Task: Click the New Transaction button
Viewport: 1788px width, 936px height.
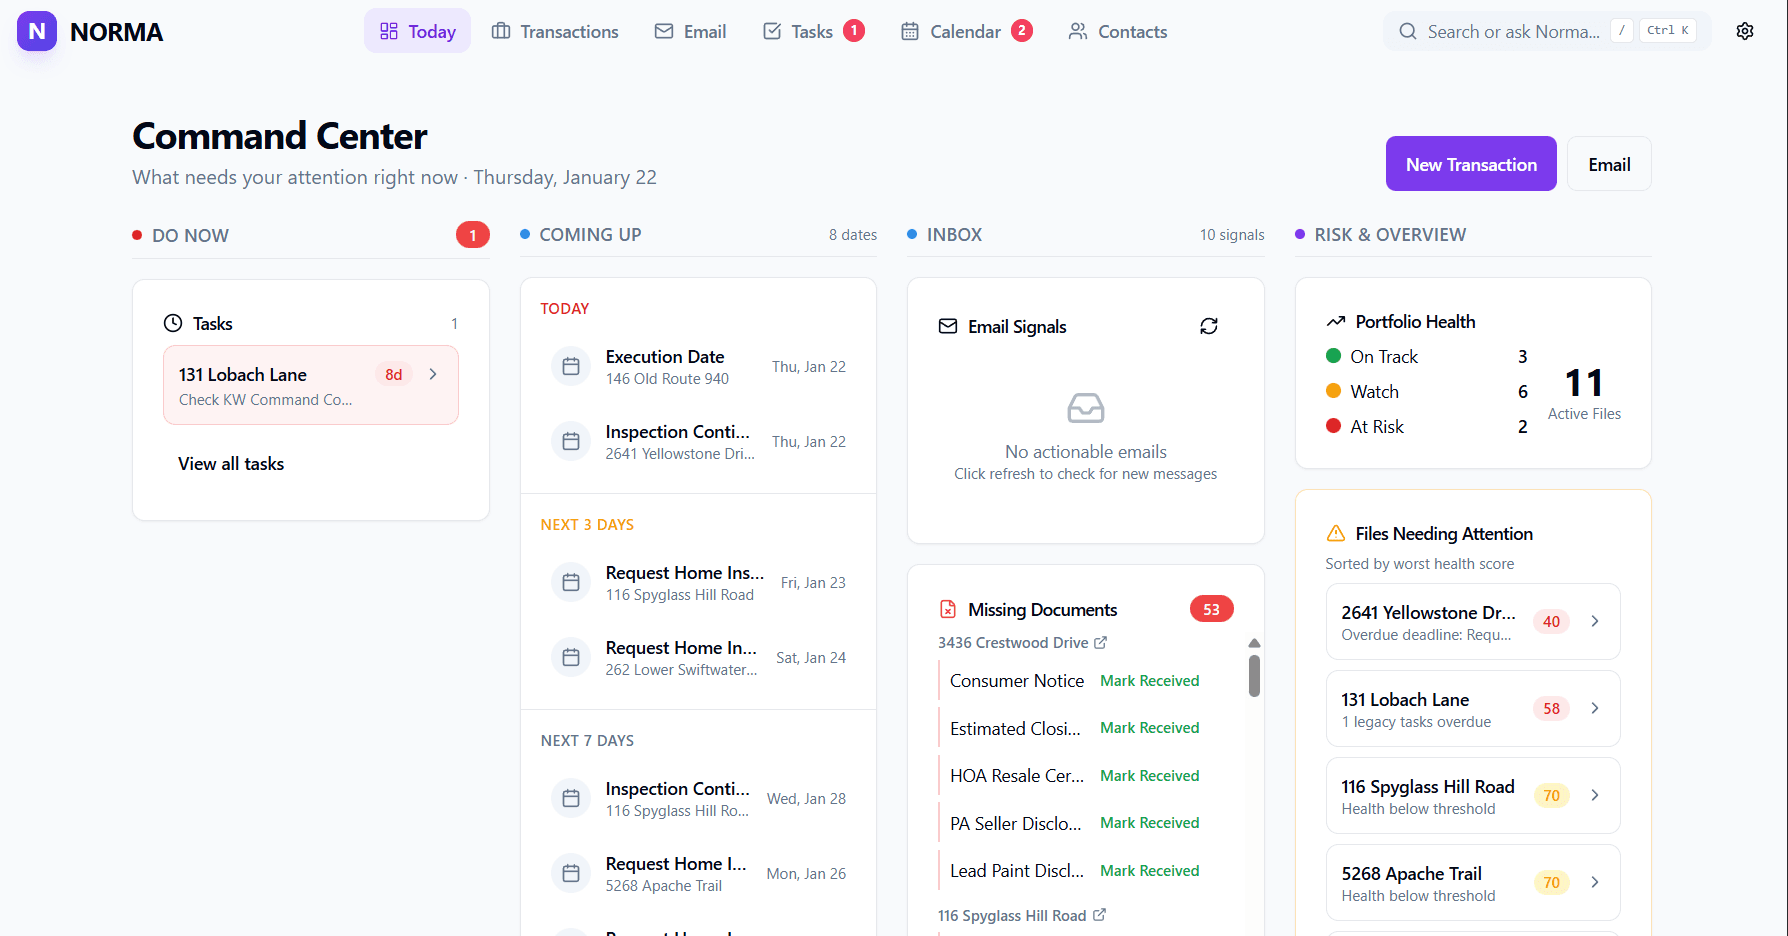Action: 1470,163
